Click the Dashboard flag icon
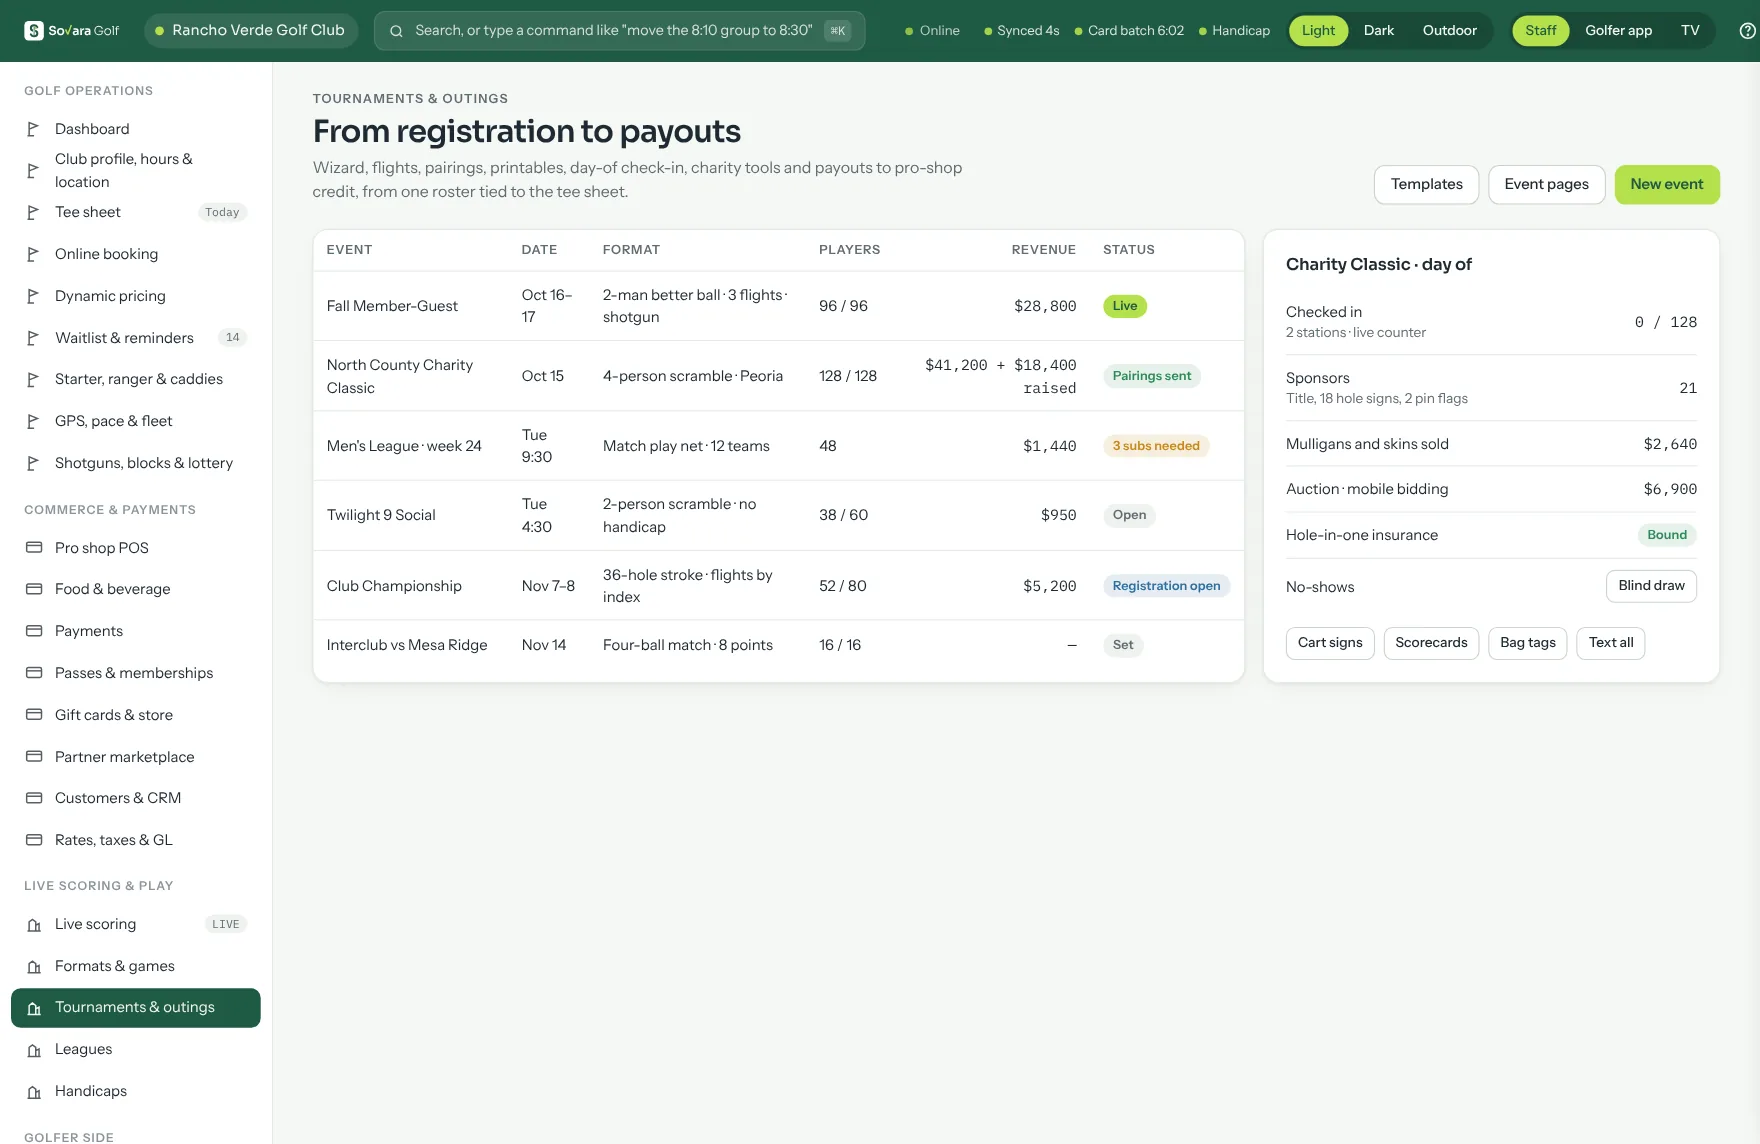 tap(33, 129)
